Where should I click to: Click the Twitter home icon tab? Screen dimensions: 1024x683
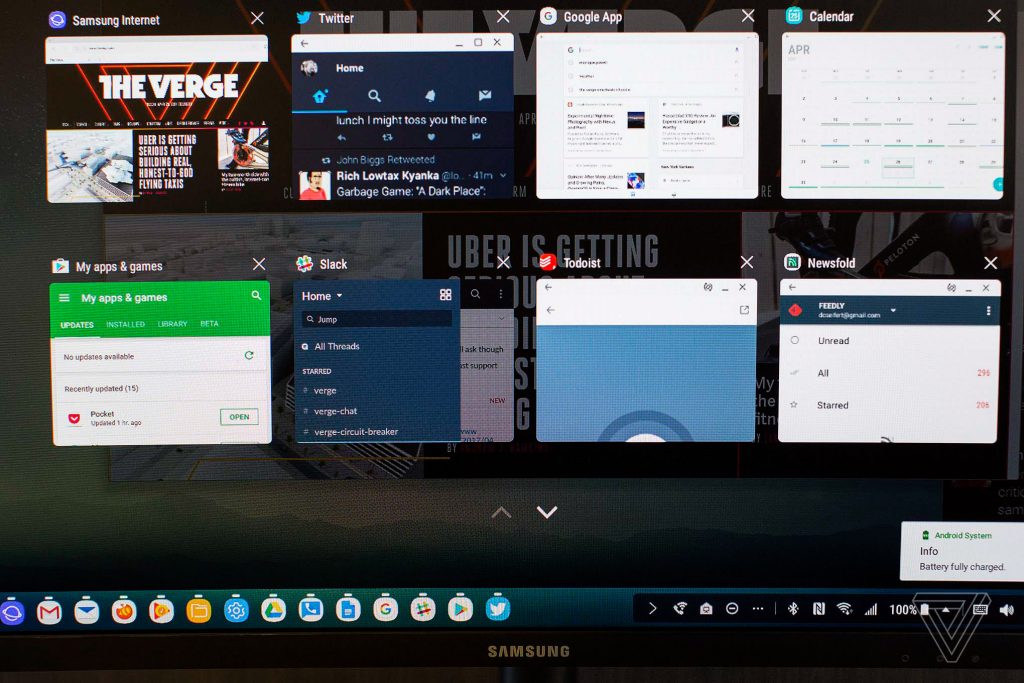point(319,97)
